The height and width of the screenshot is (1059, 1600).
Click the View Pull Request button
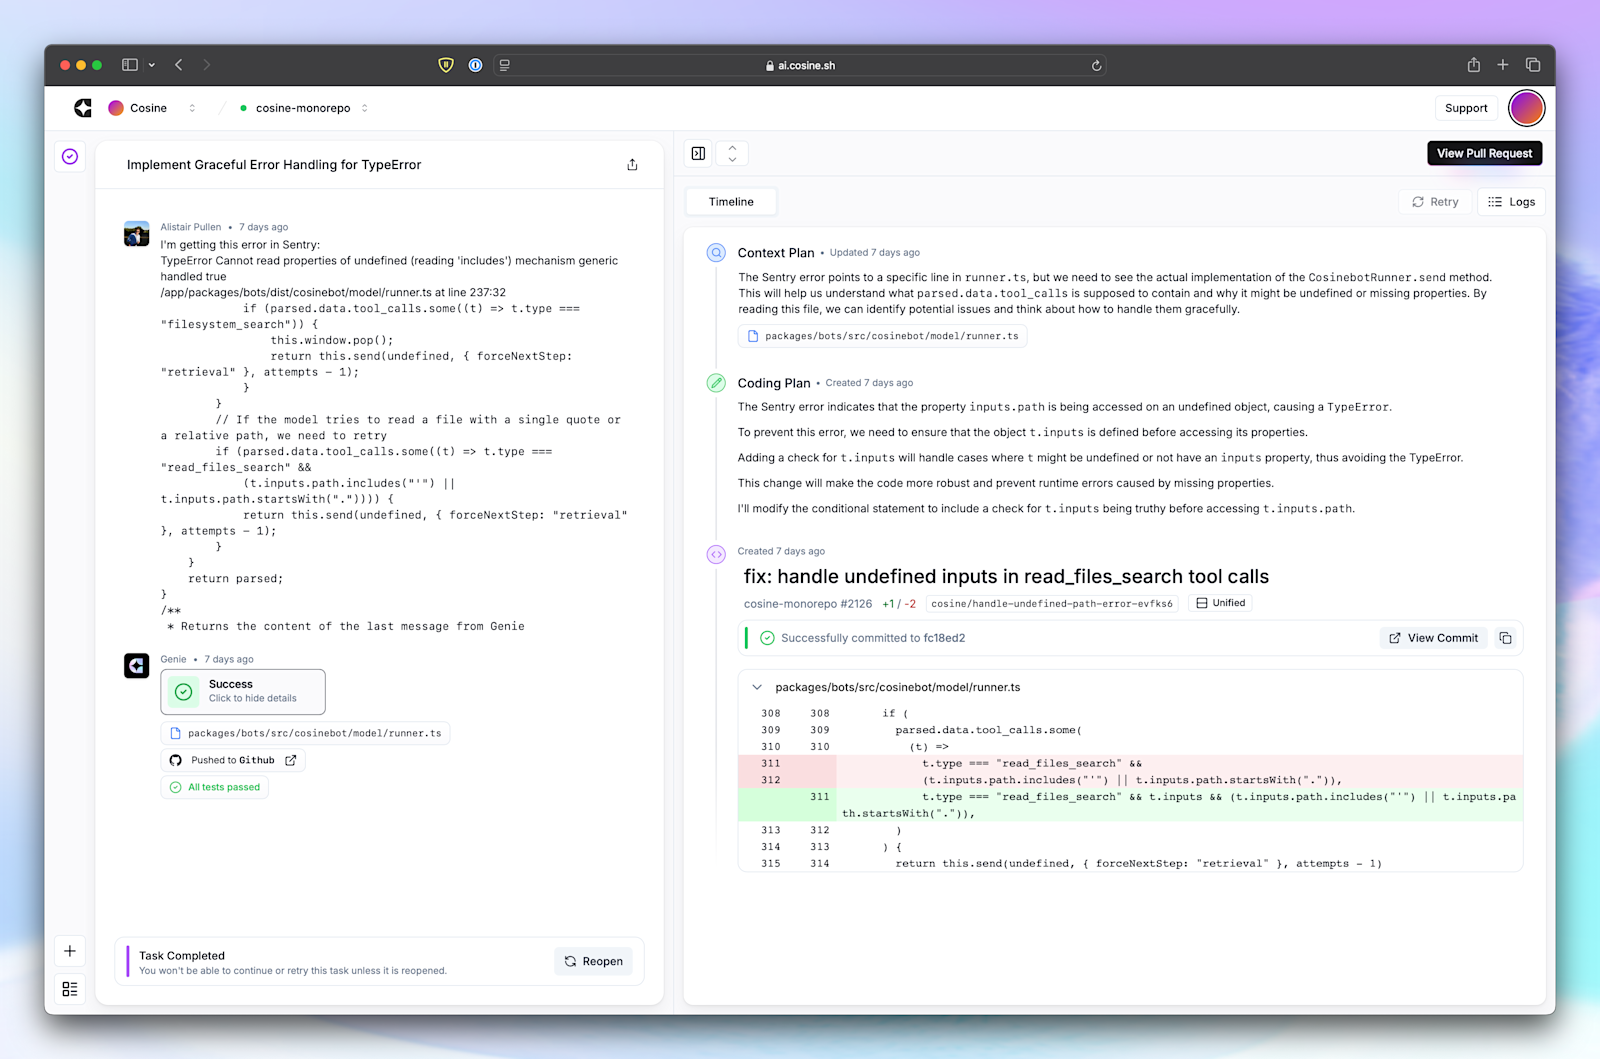1484,153
